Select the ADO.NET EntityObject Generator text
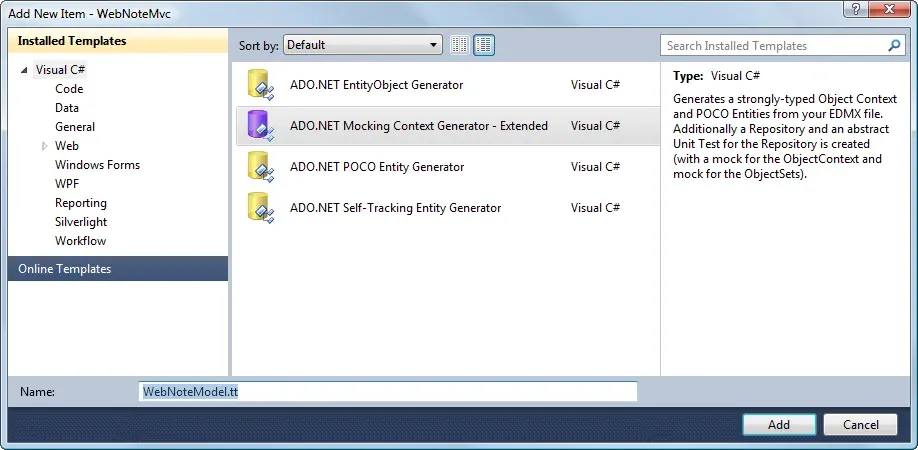The width and height of the screenshot is (918, 450). click(376, 85)
